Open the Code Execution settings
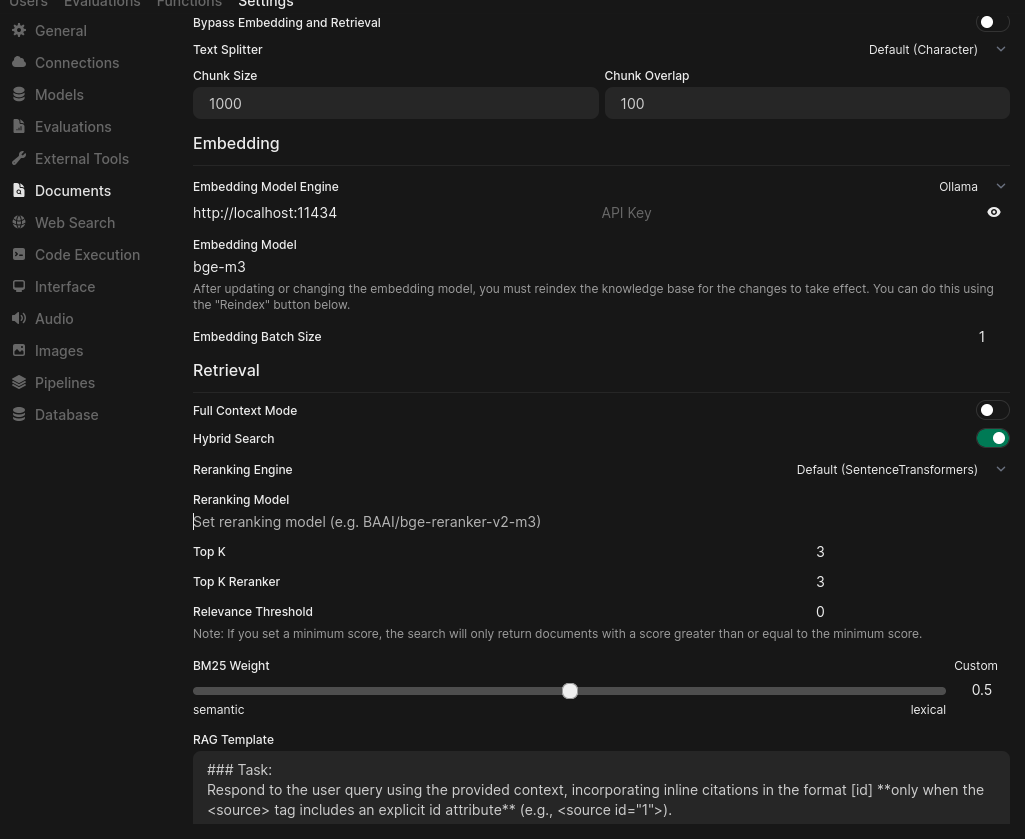The image size is (1025, 839). [87, 254]
